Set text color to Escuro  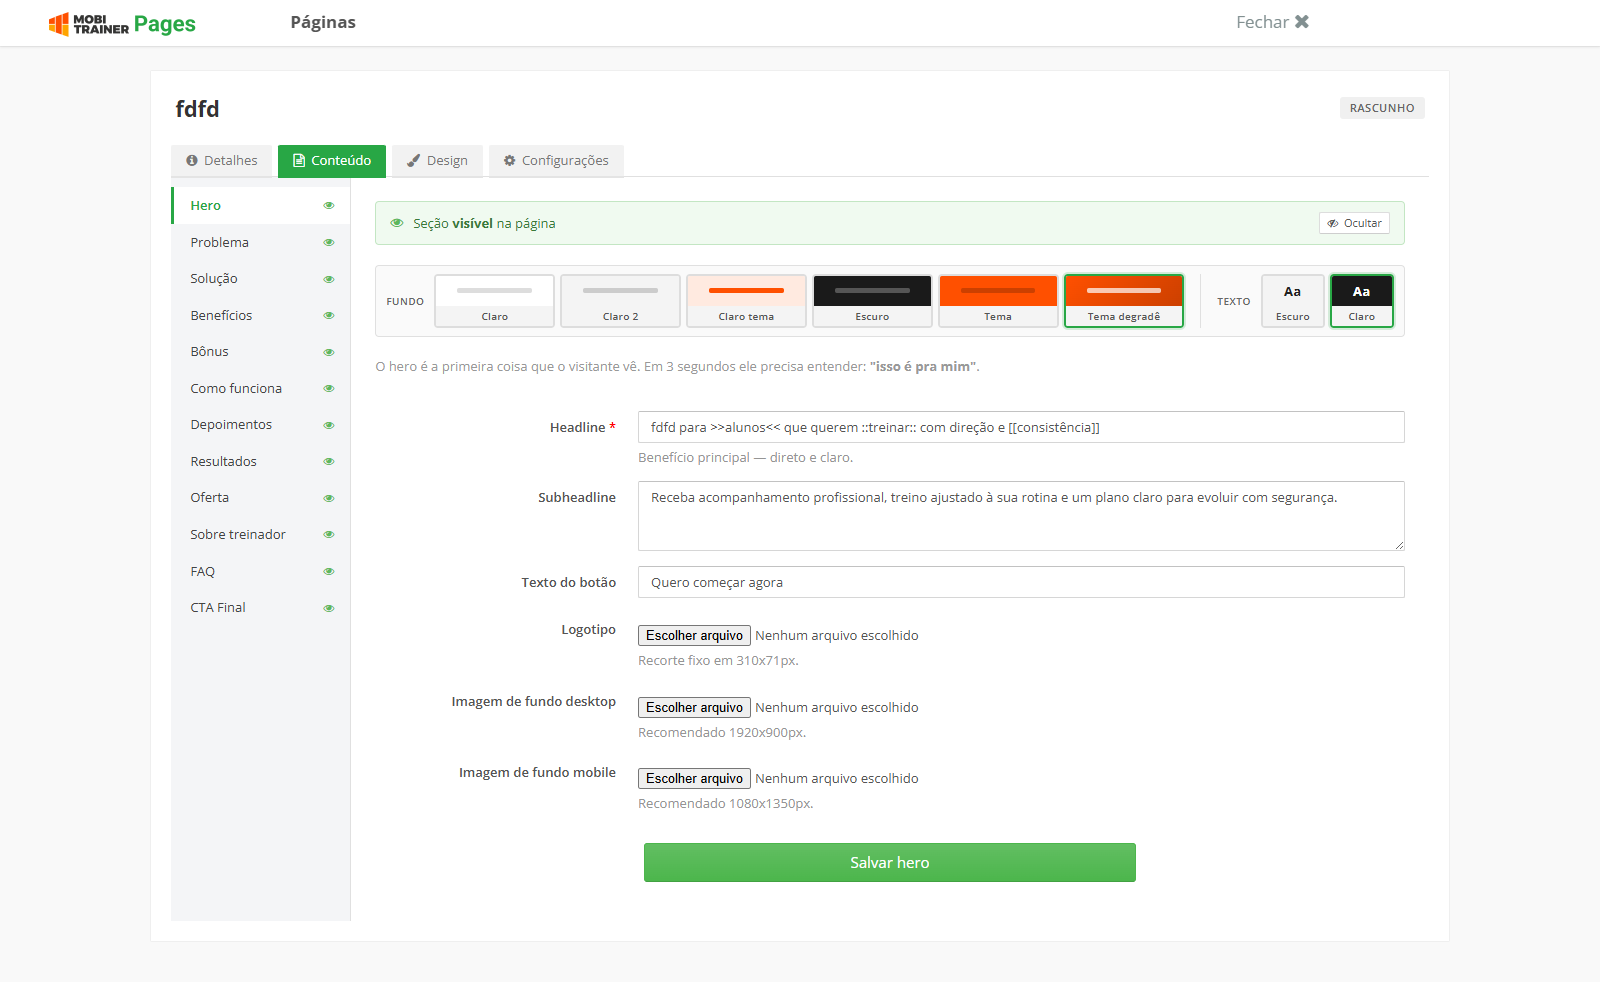(x=1293, y=301)
